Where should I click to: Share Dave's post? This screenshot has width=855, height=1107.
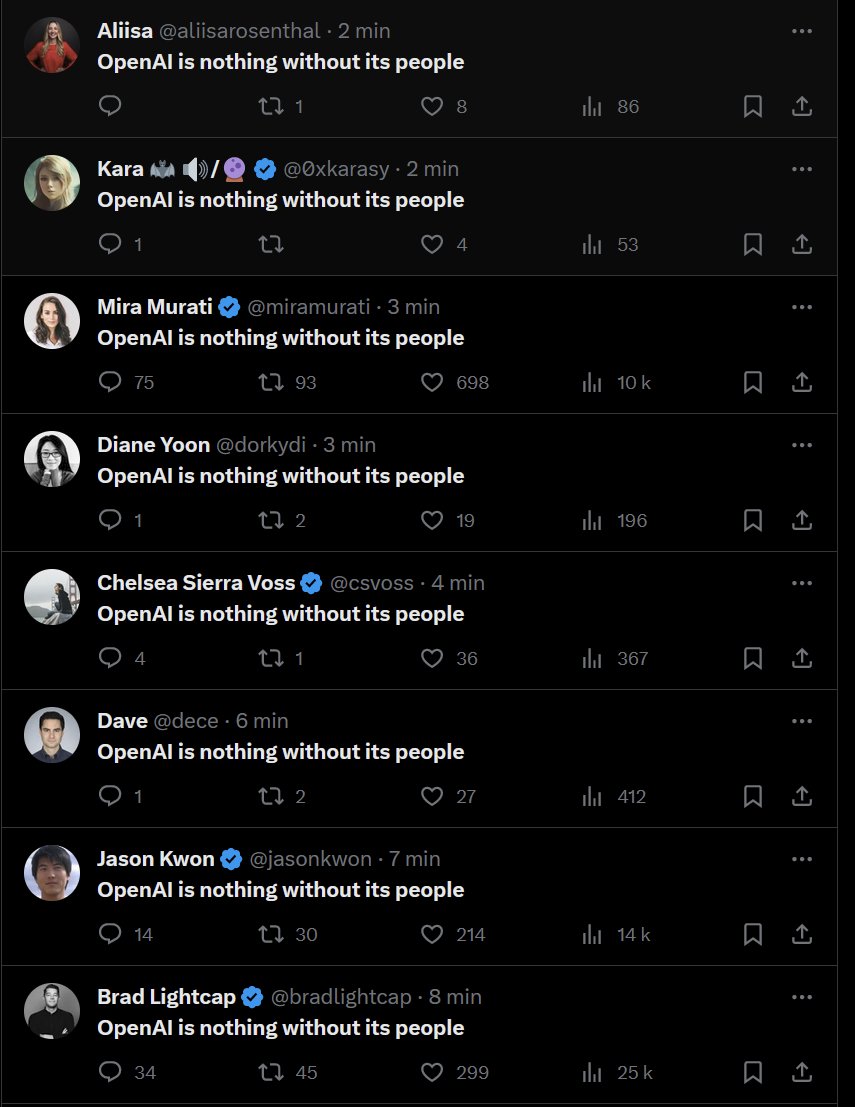point(801,796)
